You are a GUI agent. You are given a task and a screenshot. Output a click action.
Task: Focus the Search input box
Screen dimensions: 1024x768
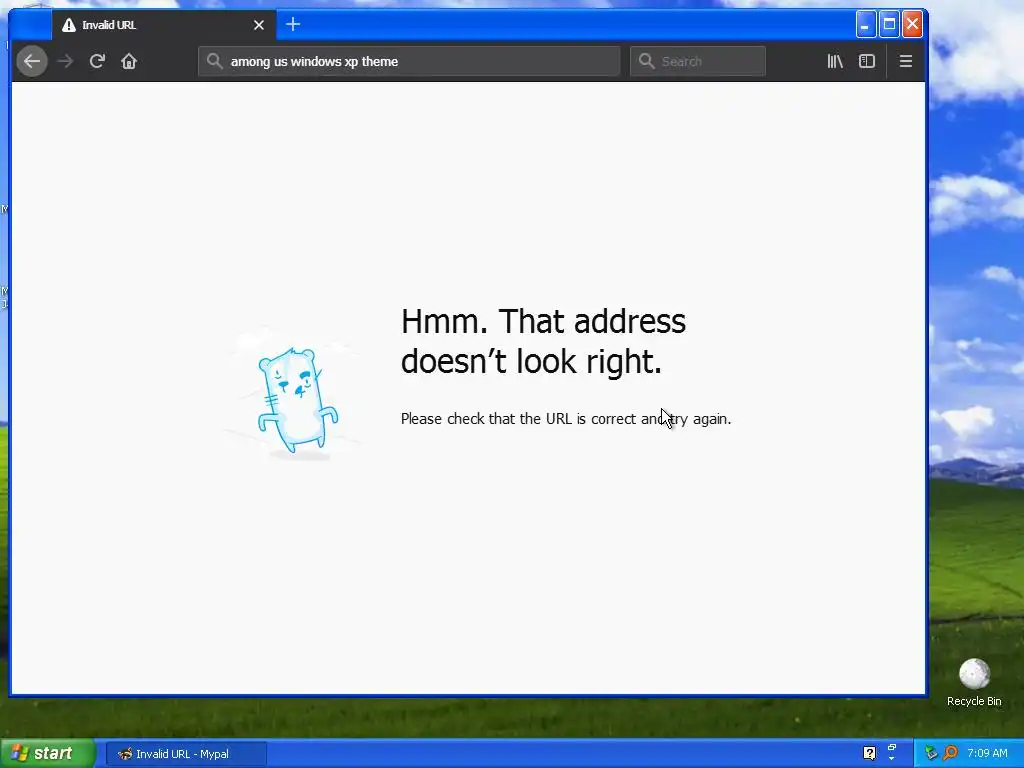(x=697, y=61)
